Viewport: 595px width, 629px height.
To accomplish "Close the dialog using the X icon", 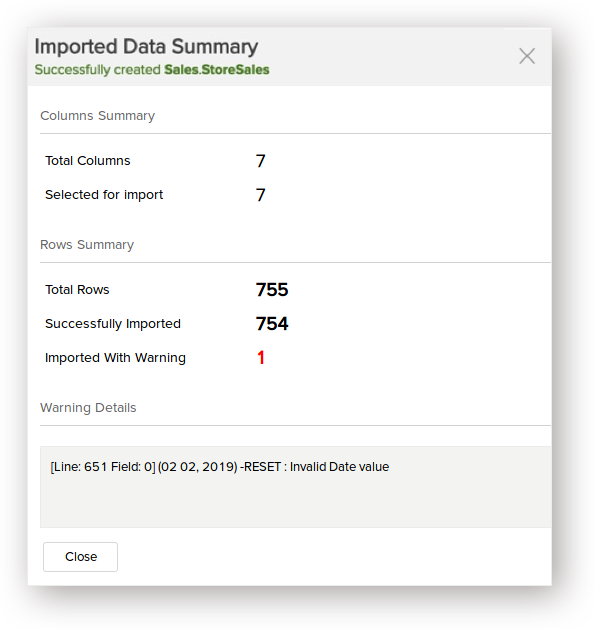I will 526,56.
